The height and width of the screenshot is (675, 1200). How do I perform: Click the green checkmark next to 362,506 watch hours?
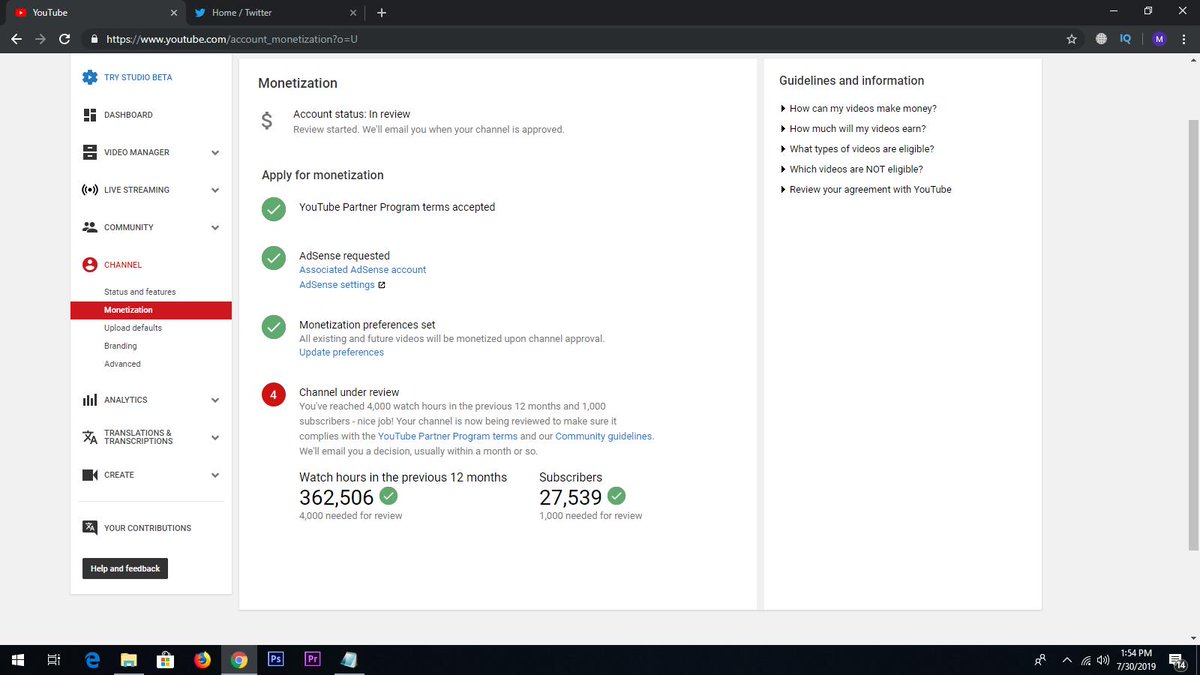(x=388, y=496)
